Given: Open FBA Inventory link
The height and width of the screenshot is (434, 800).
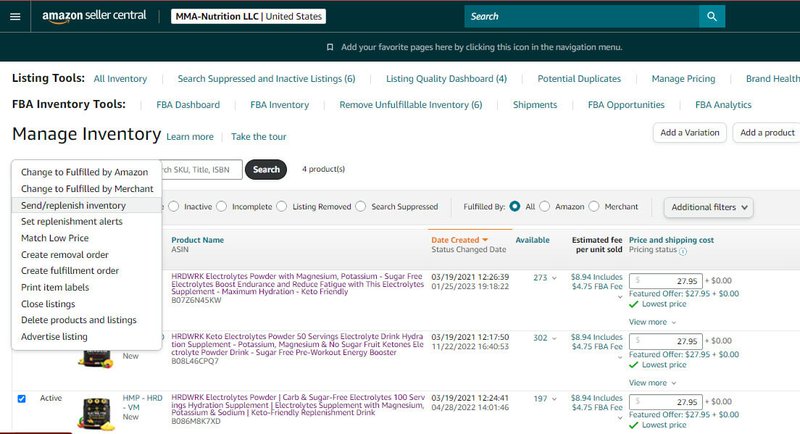Looking at the screenshot, I should (280, 105).
